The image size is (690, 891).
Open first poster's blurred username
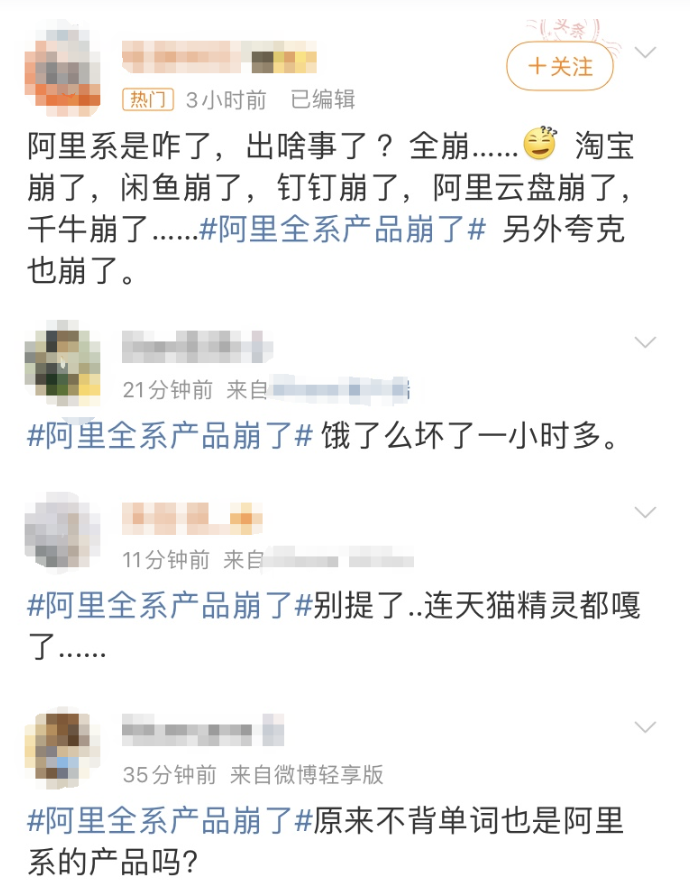(x=219, y=57)
